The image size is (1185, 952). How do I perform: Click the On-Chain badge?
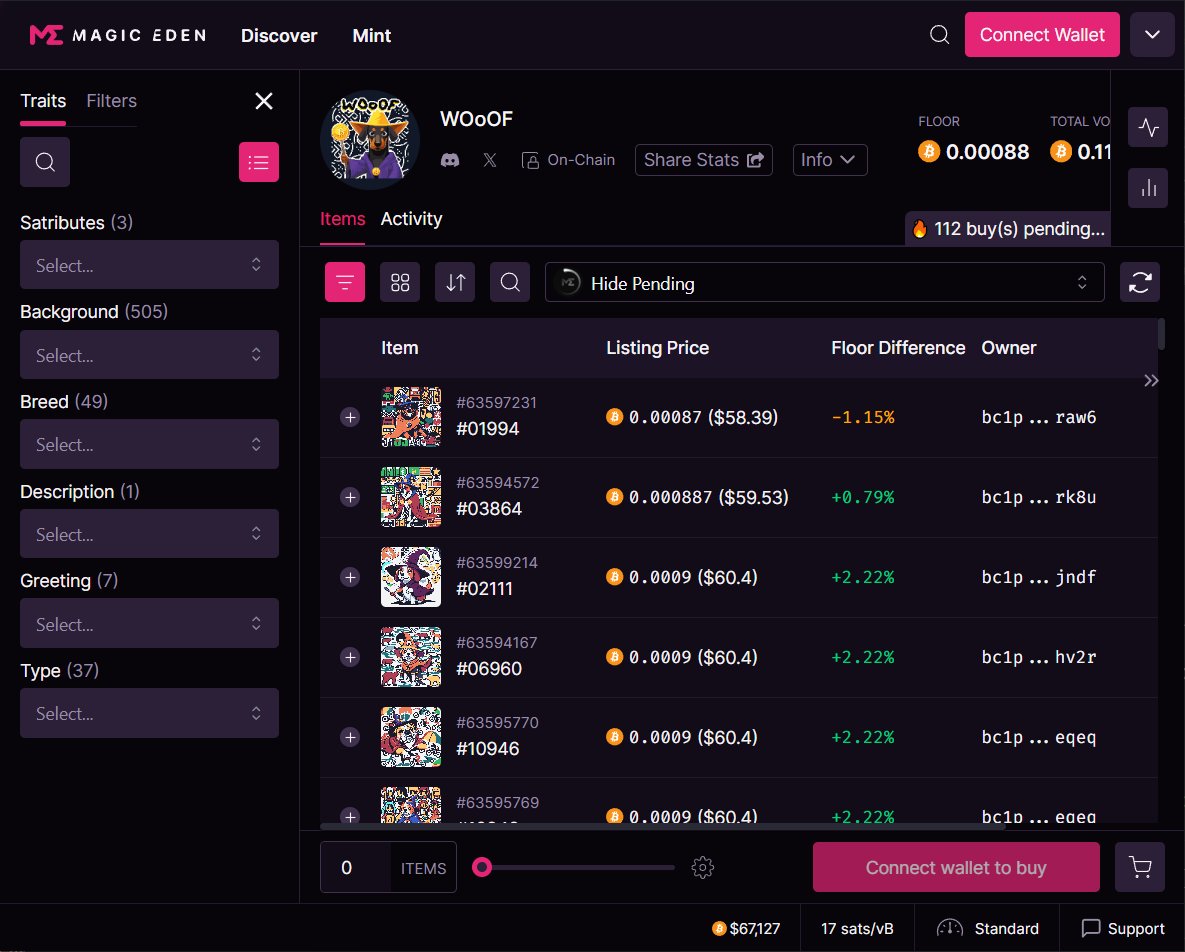pyautogui.click(x=568, y=160)
